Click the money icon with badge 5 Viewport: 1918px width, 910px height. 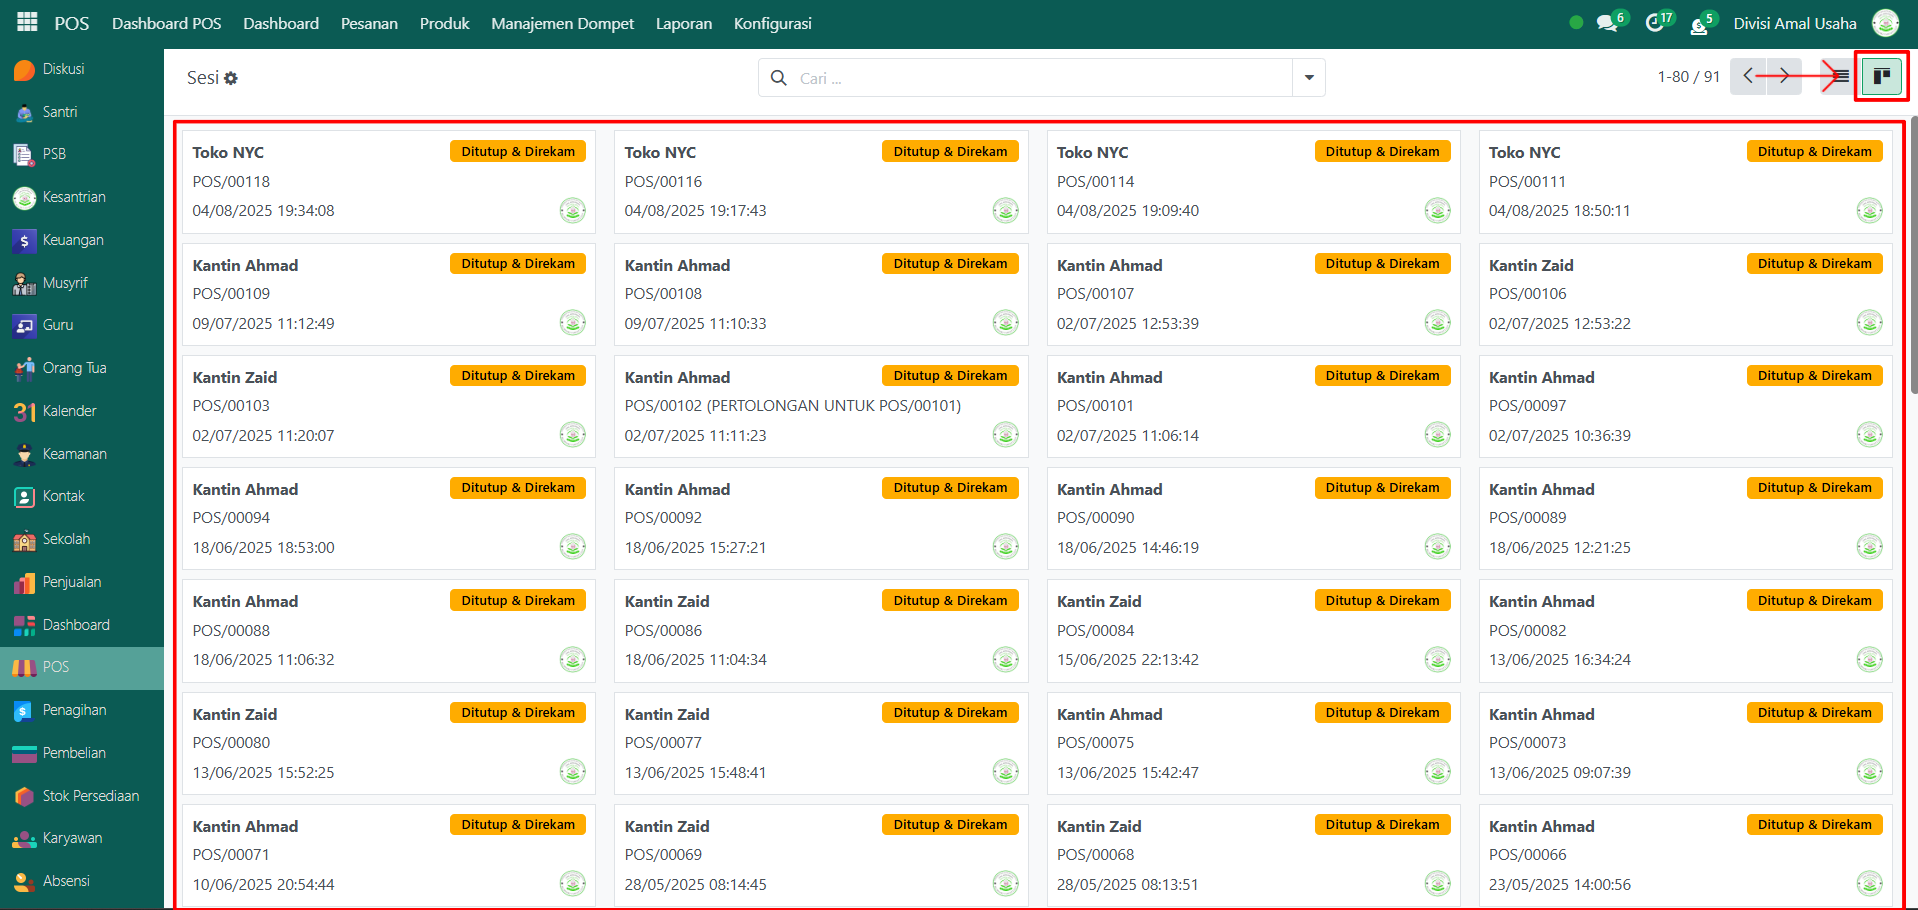(1699, 24)
